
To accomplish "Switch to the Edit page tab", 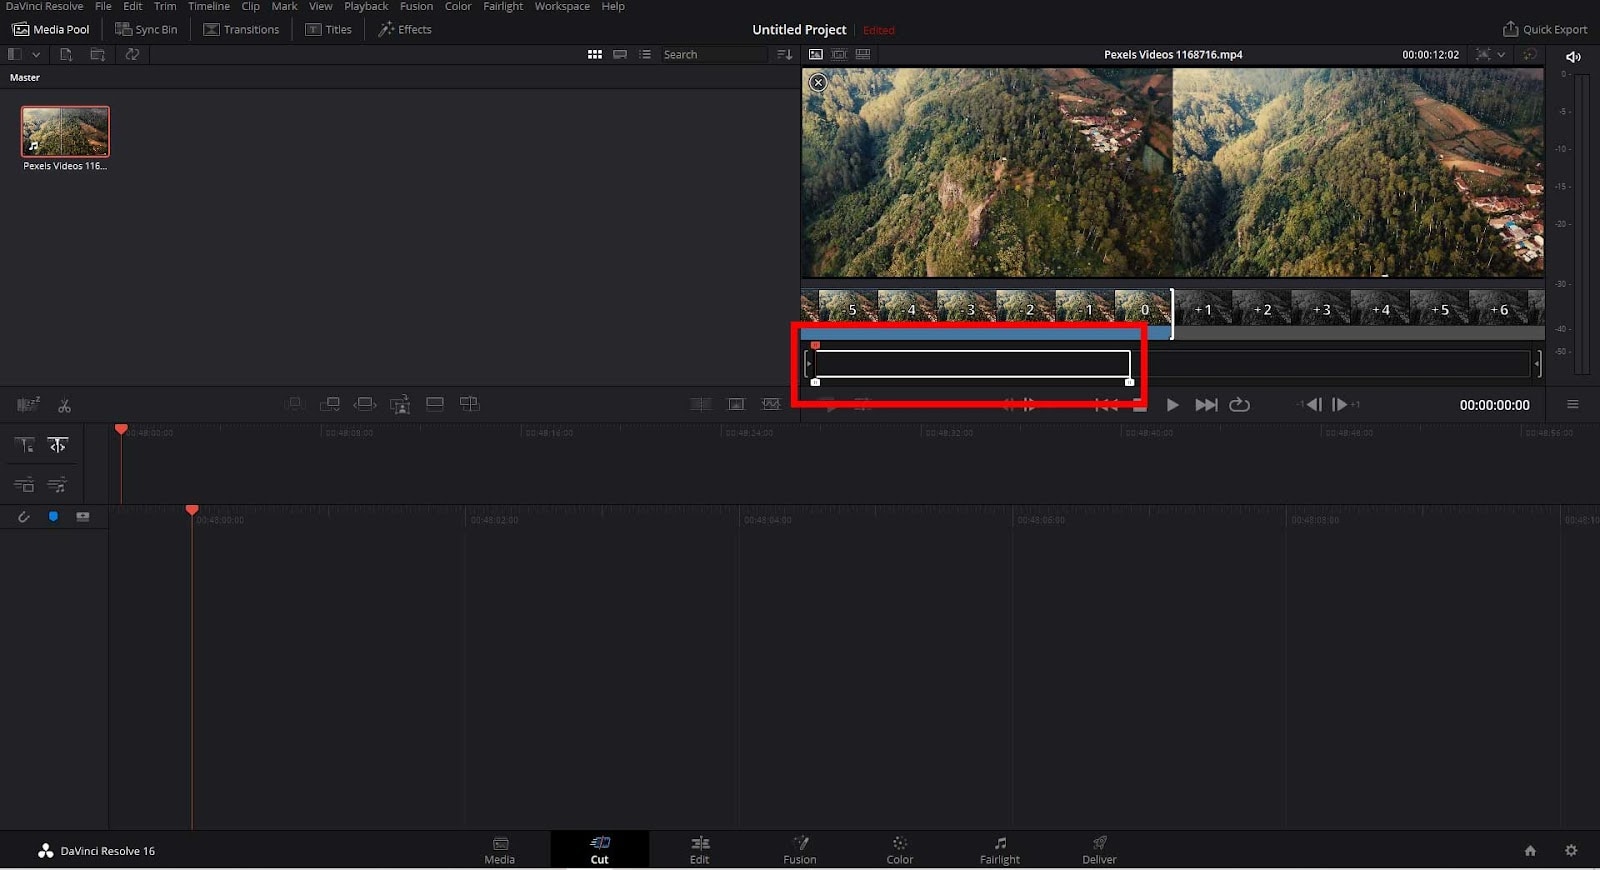I will 700,850.
